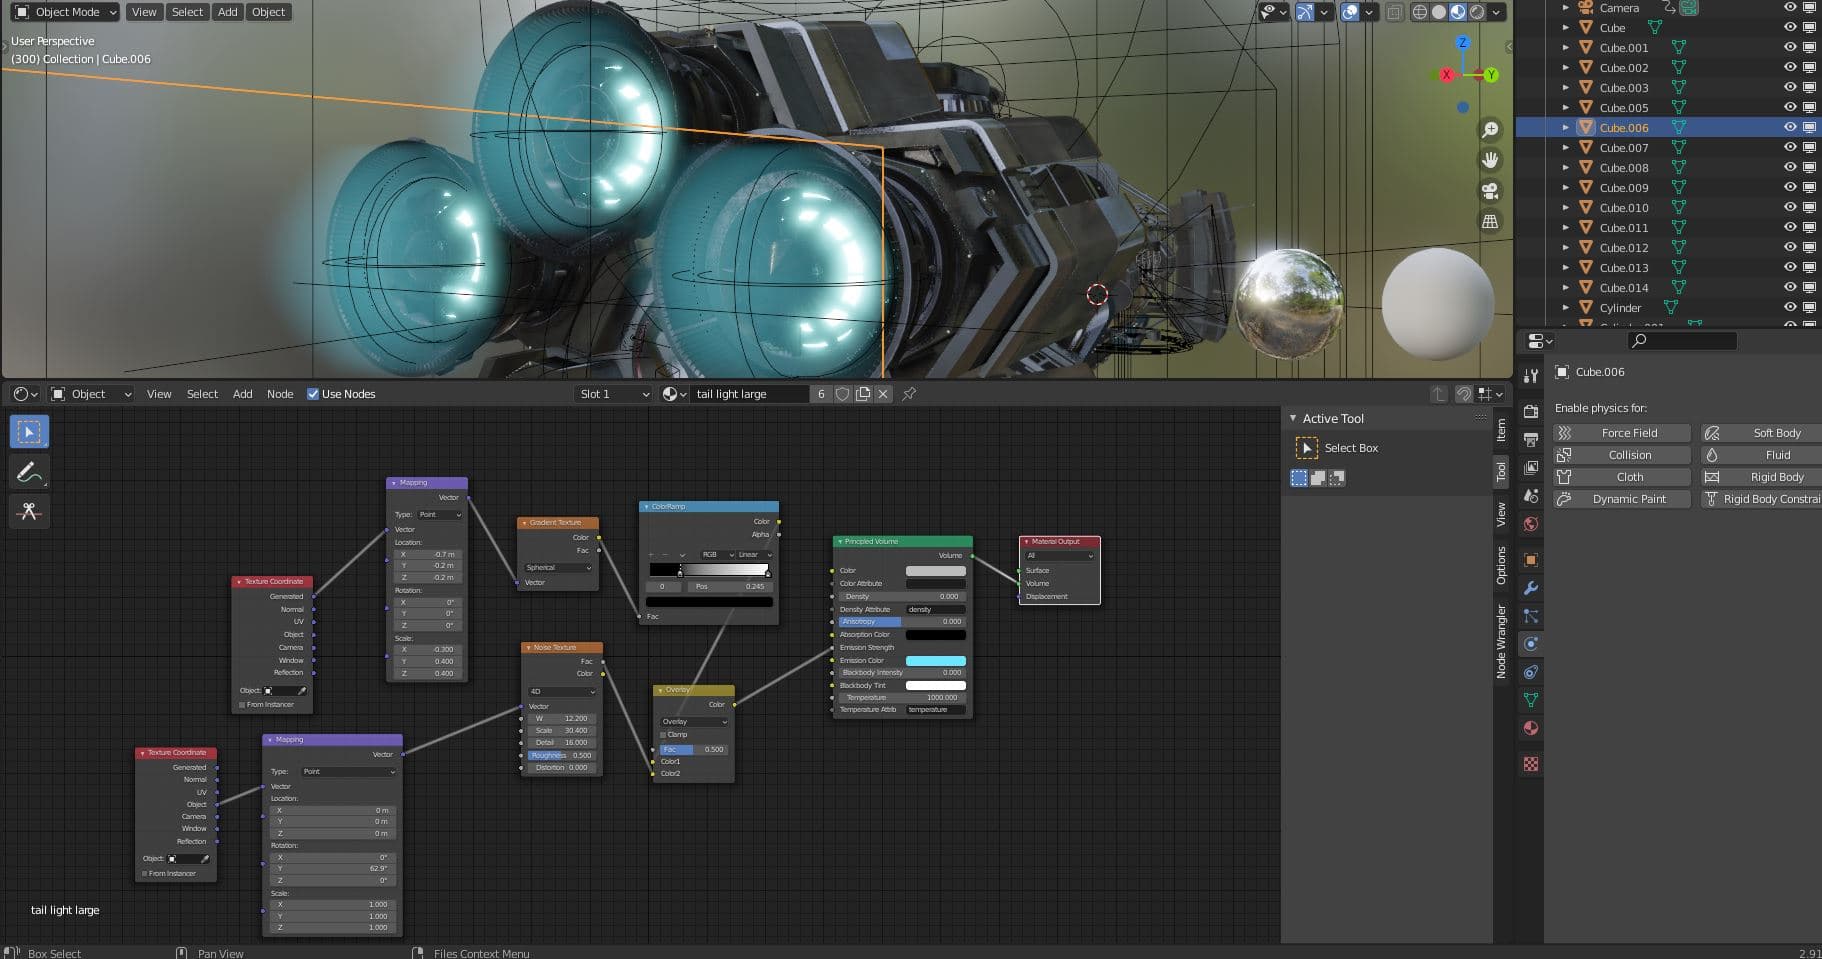Open the Node menu in node editor
This screenshot has height=959, width=1822.
(x=280, y=394)
